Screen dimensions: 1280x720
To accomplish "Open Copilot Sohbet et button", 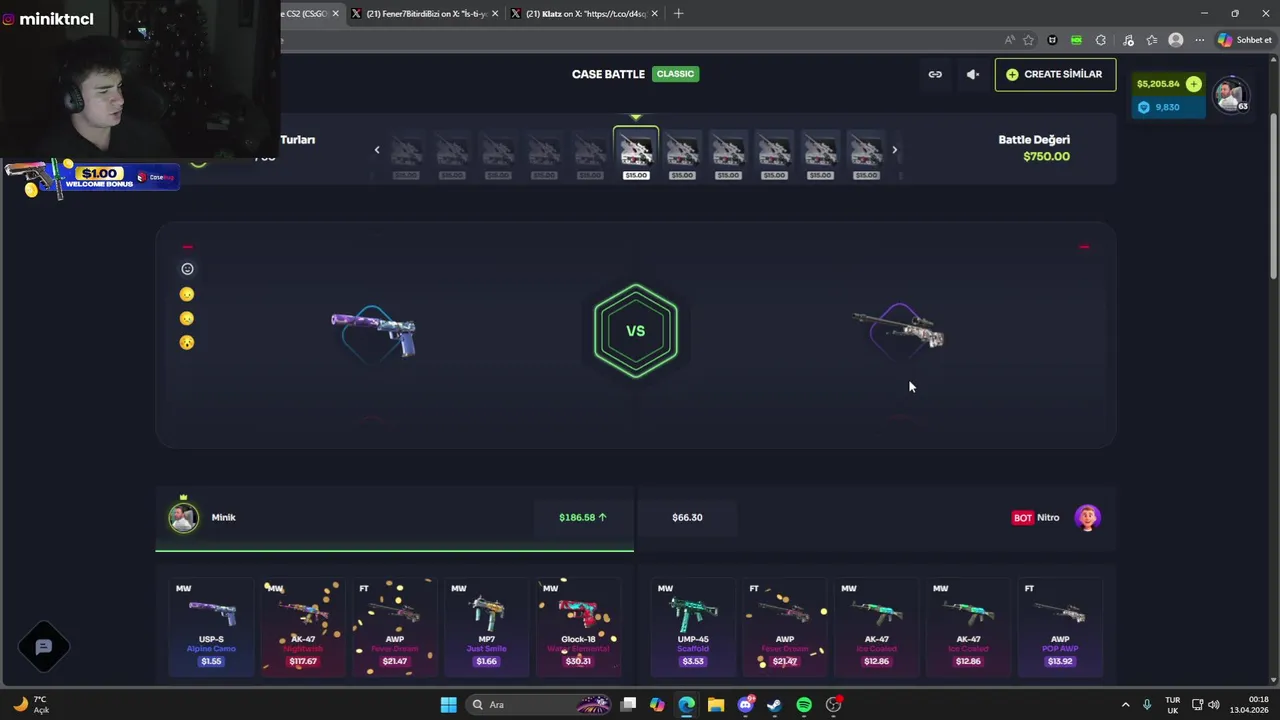I will coord(1244,40).
